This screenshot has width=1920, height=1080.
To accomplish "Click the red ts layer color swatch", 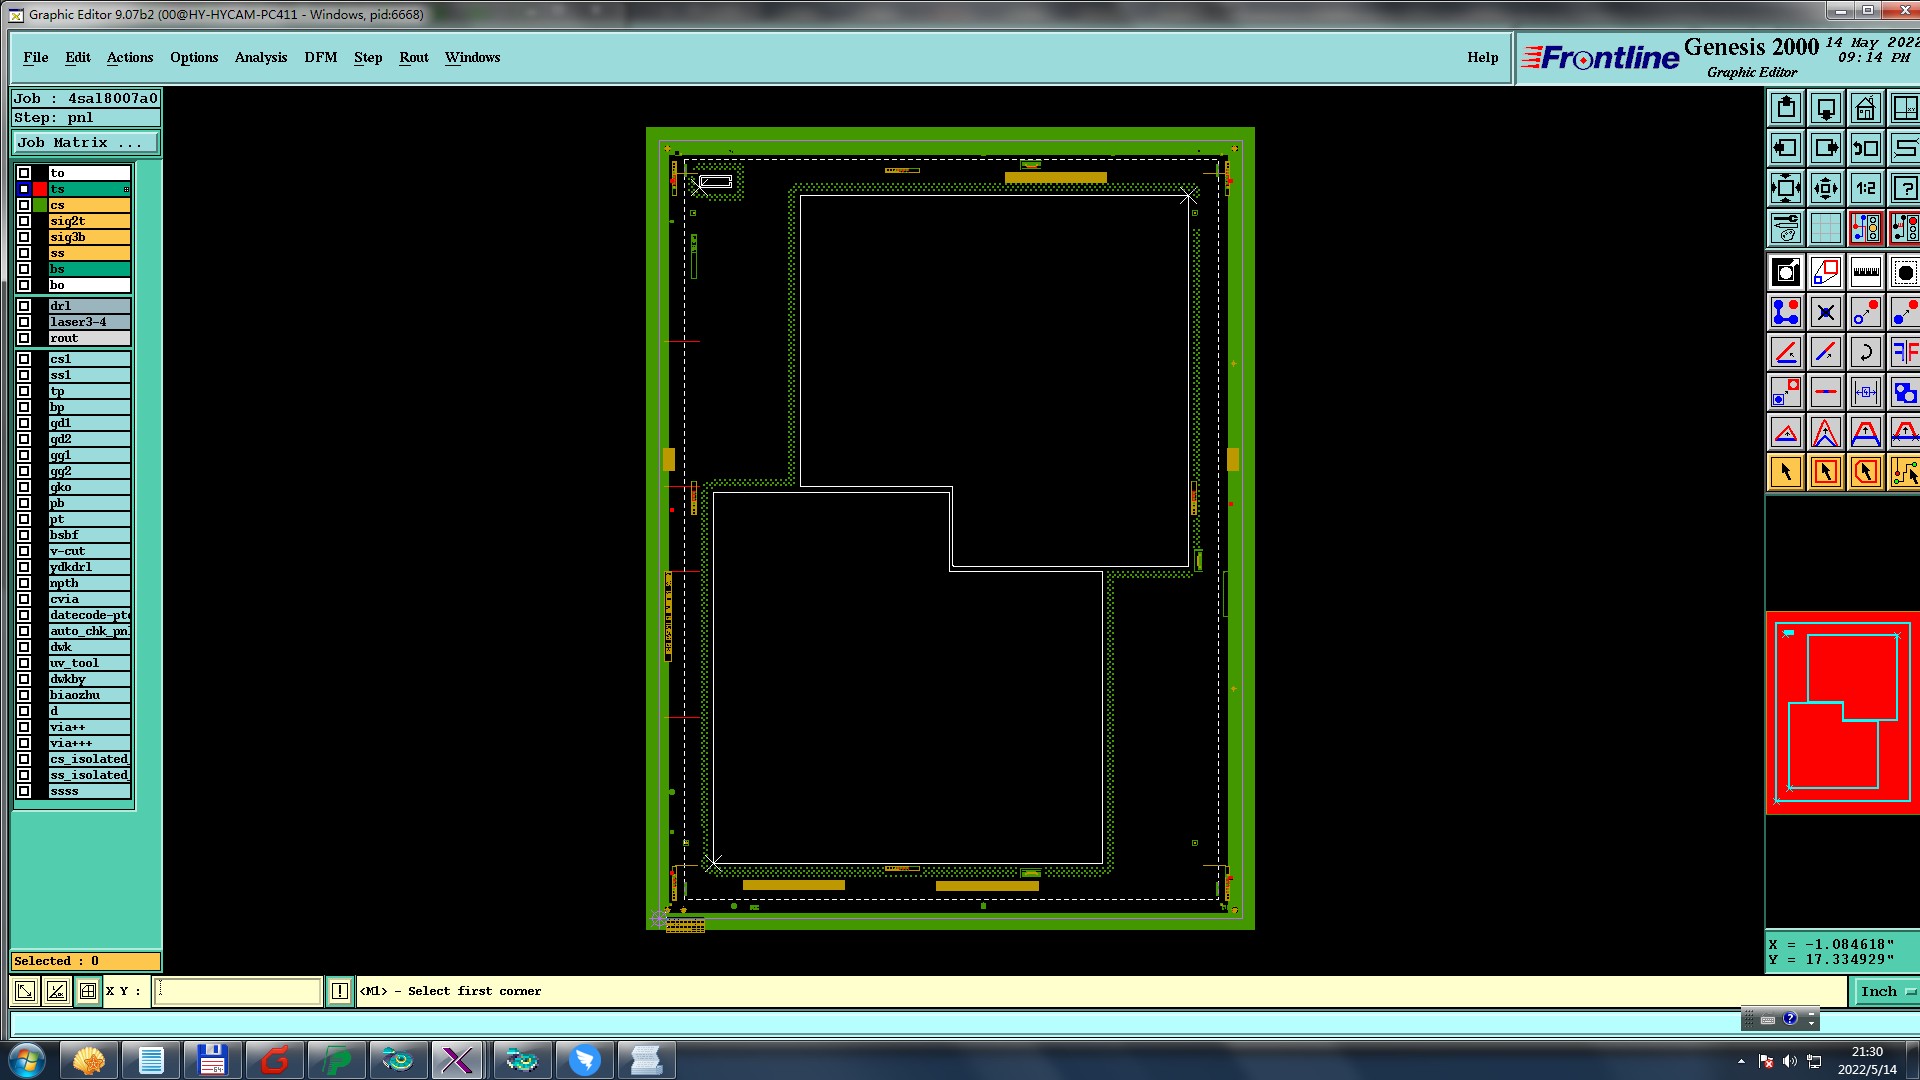I will 40,189.
